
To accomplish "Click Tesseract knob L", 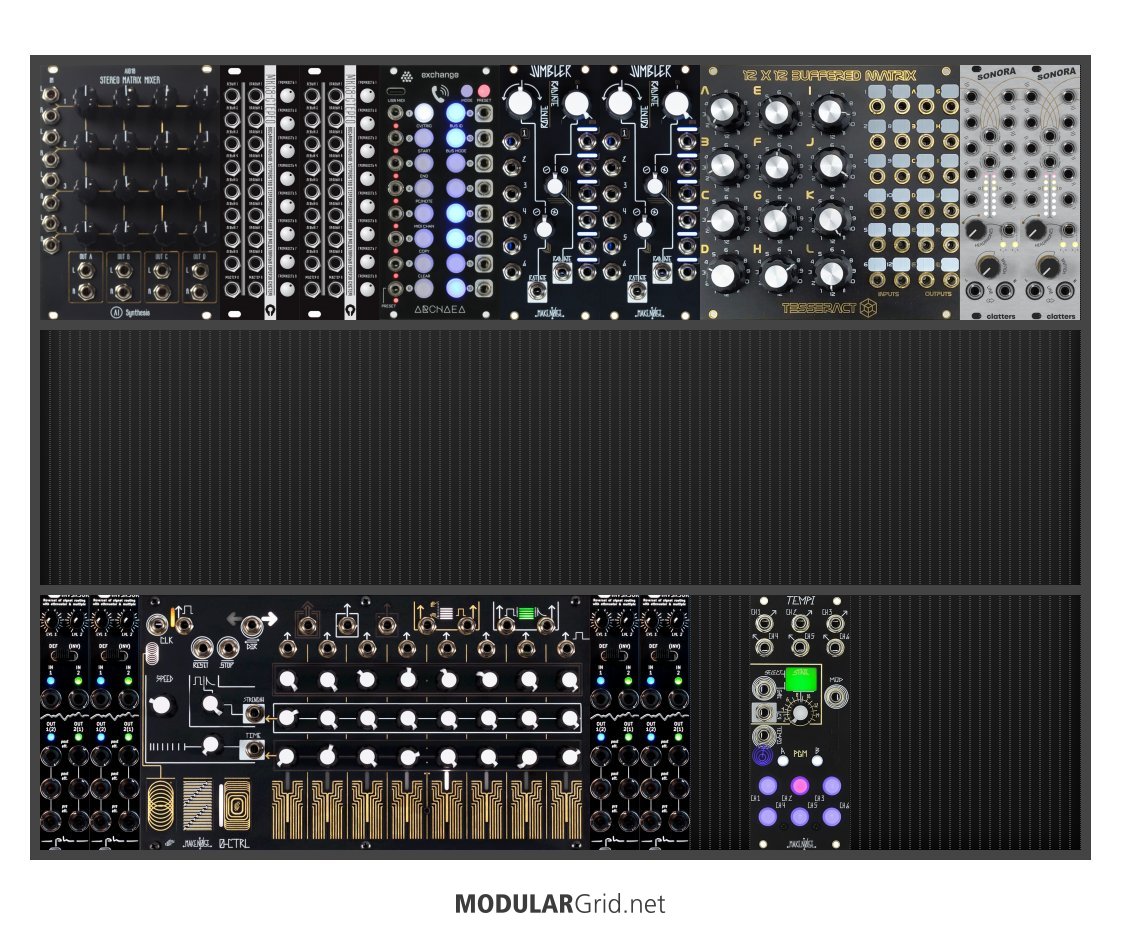I will (831, 272).
